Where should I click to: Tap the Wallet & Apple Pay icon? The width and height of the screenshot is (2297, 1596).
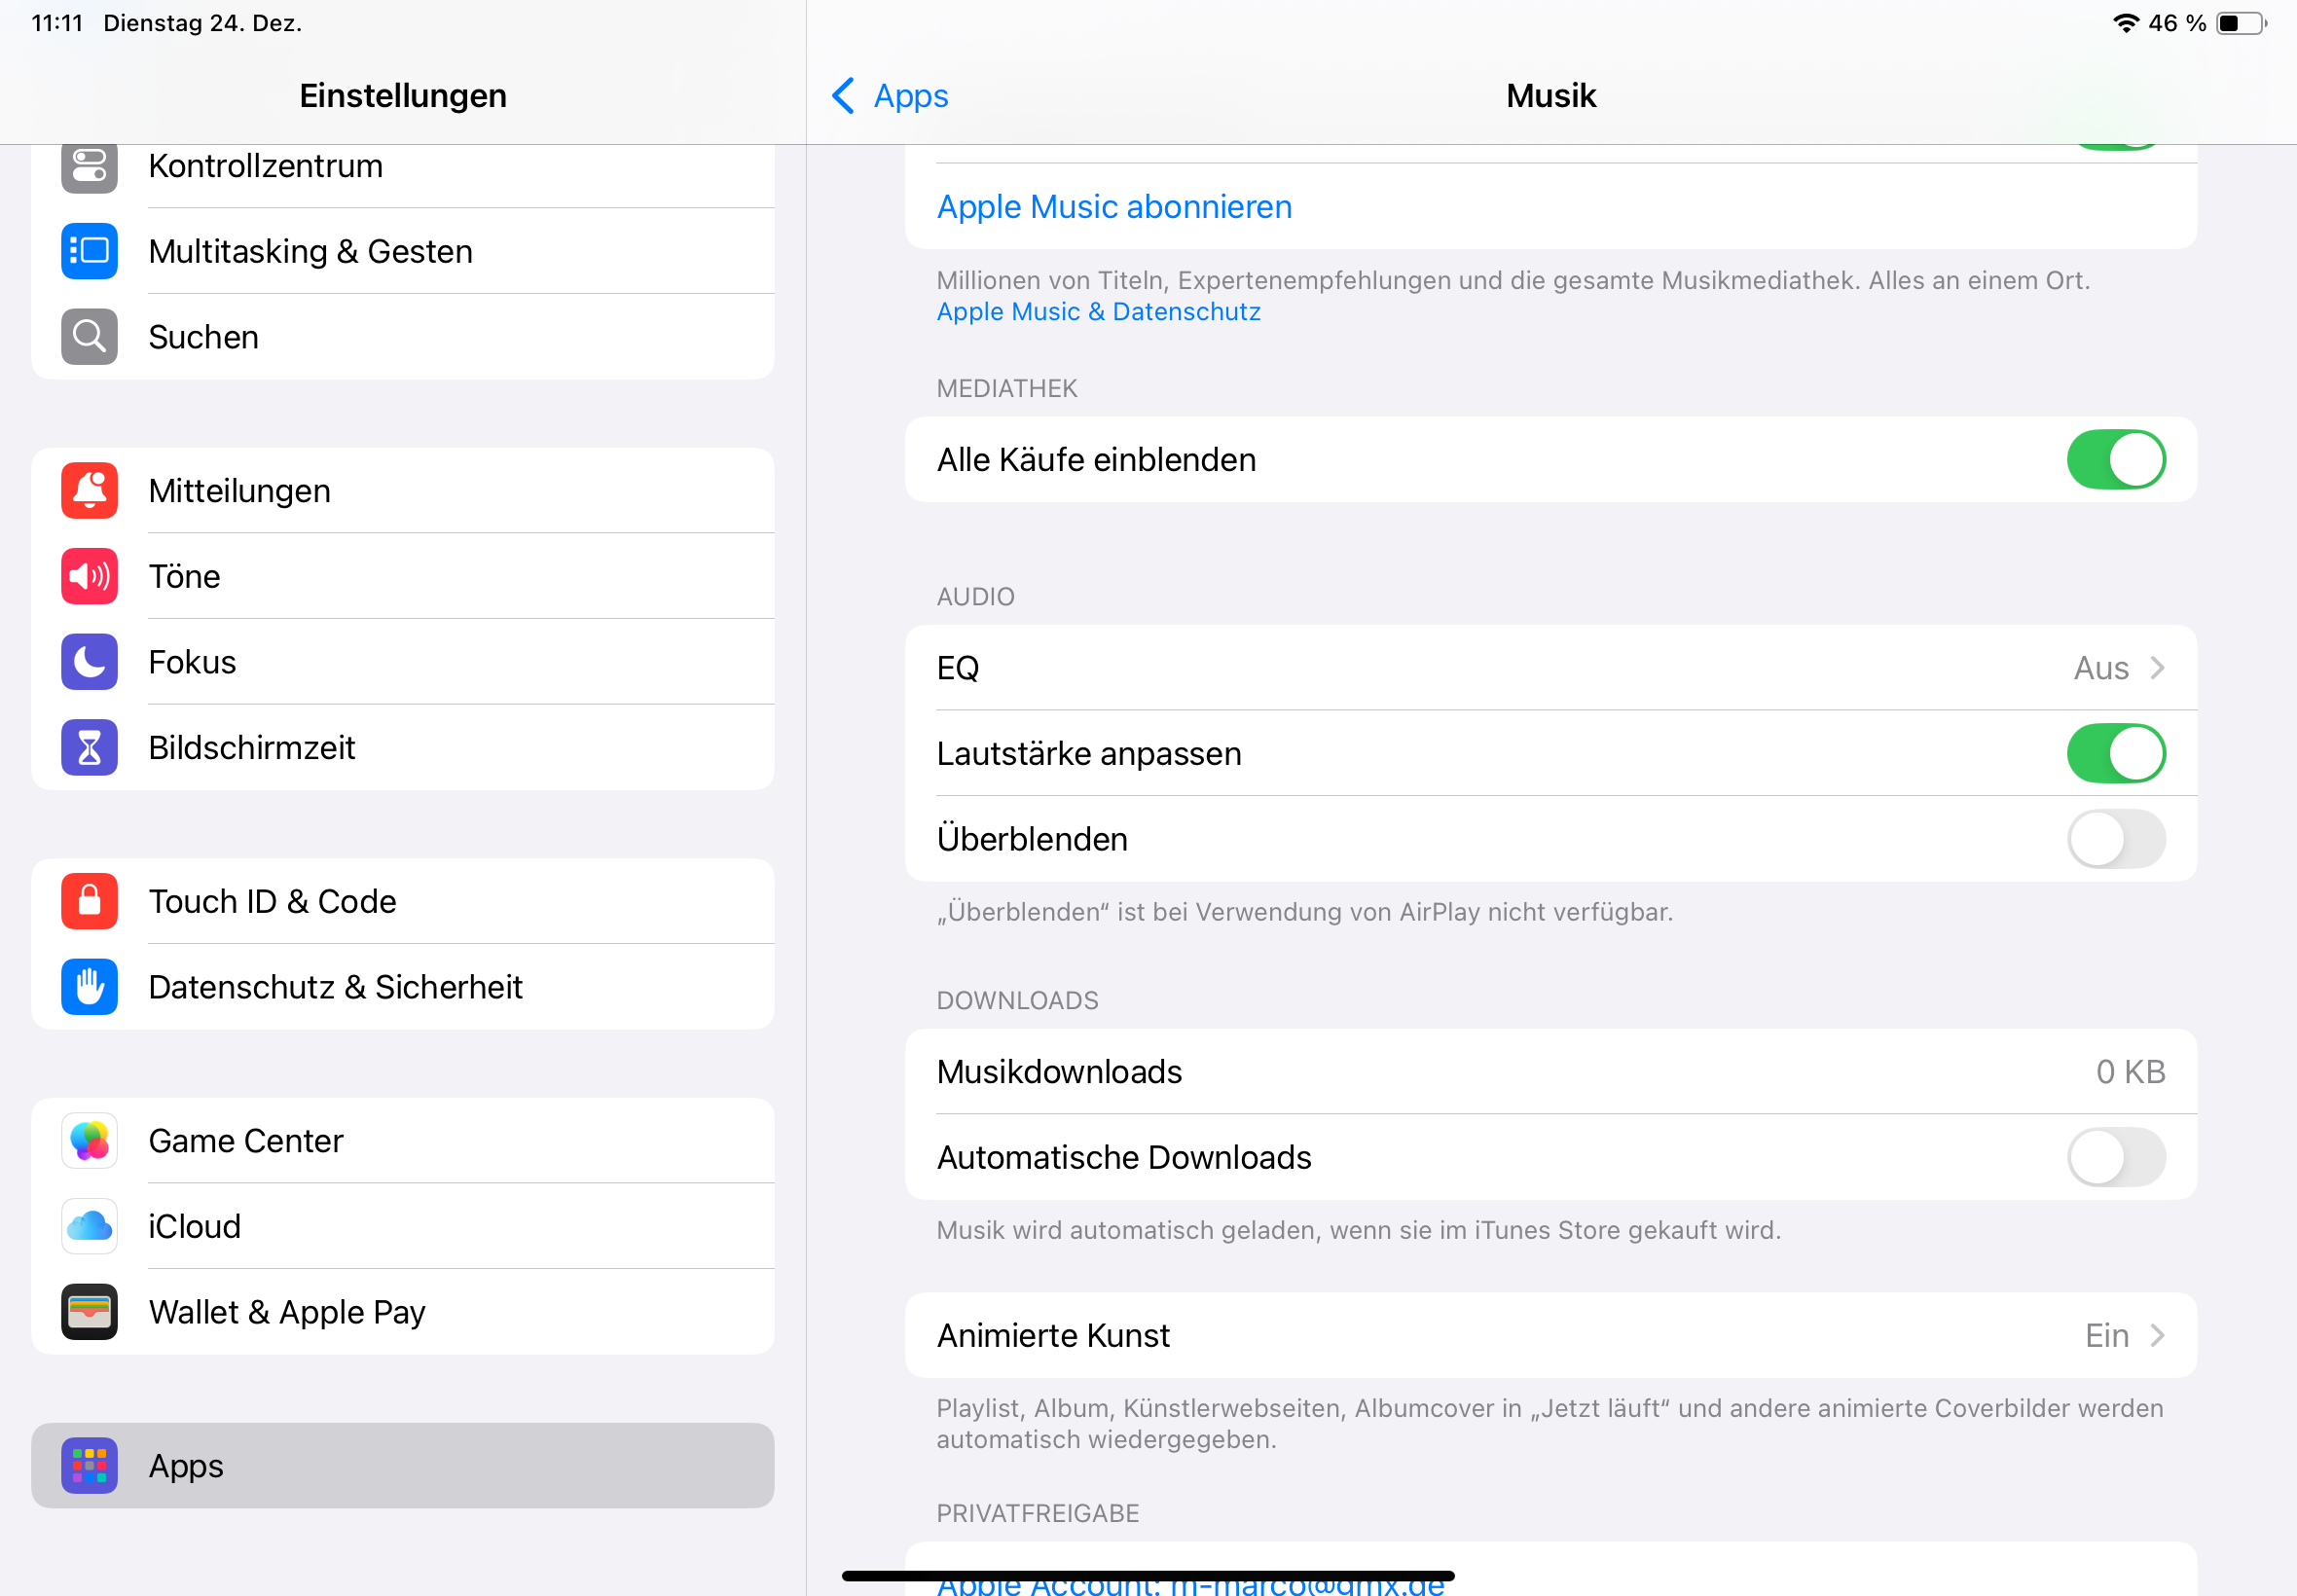89,1312
